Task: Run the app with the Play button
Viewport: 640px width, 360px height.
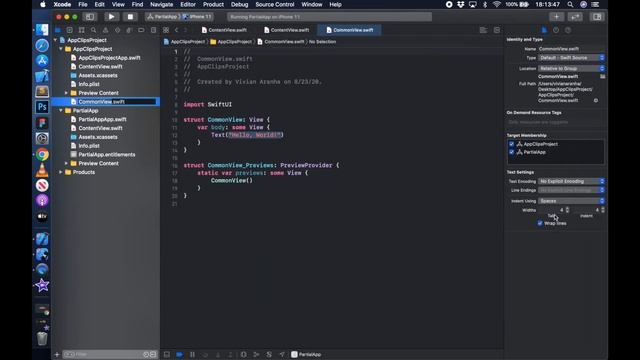Action: (111, 17)
